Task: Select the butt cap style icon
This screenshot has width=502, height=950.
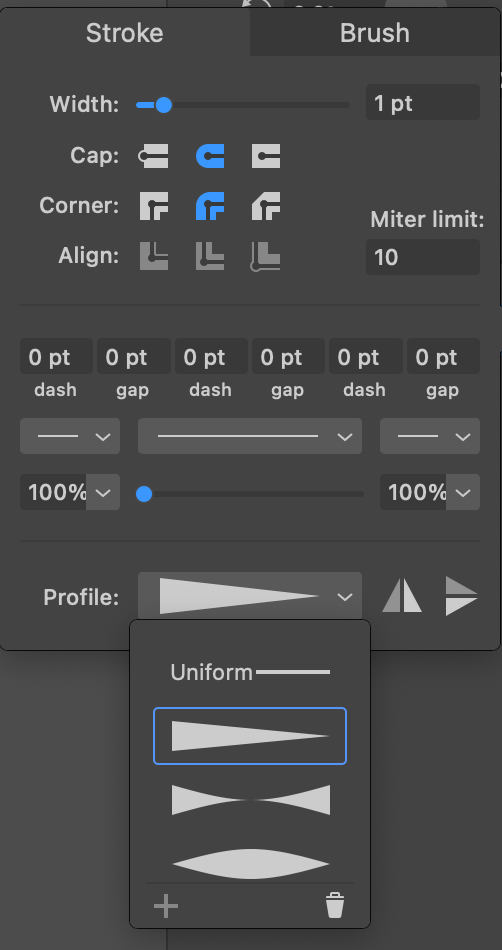Action: pos(154,156)
